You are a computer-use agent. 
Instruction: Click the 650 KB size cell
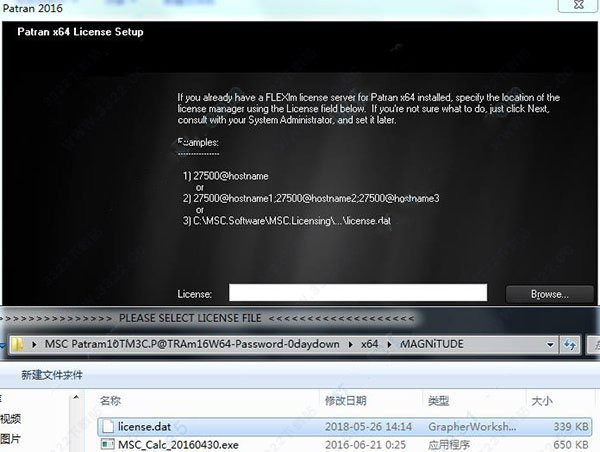click(571, 445)
